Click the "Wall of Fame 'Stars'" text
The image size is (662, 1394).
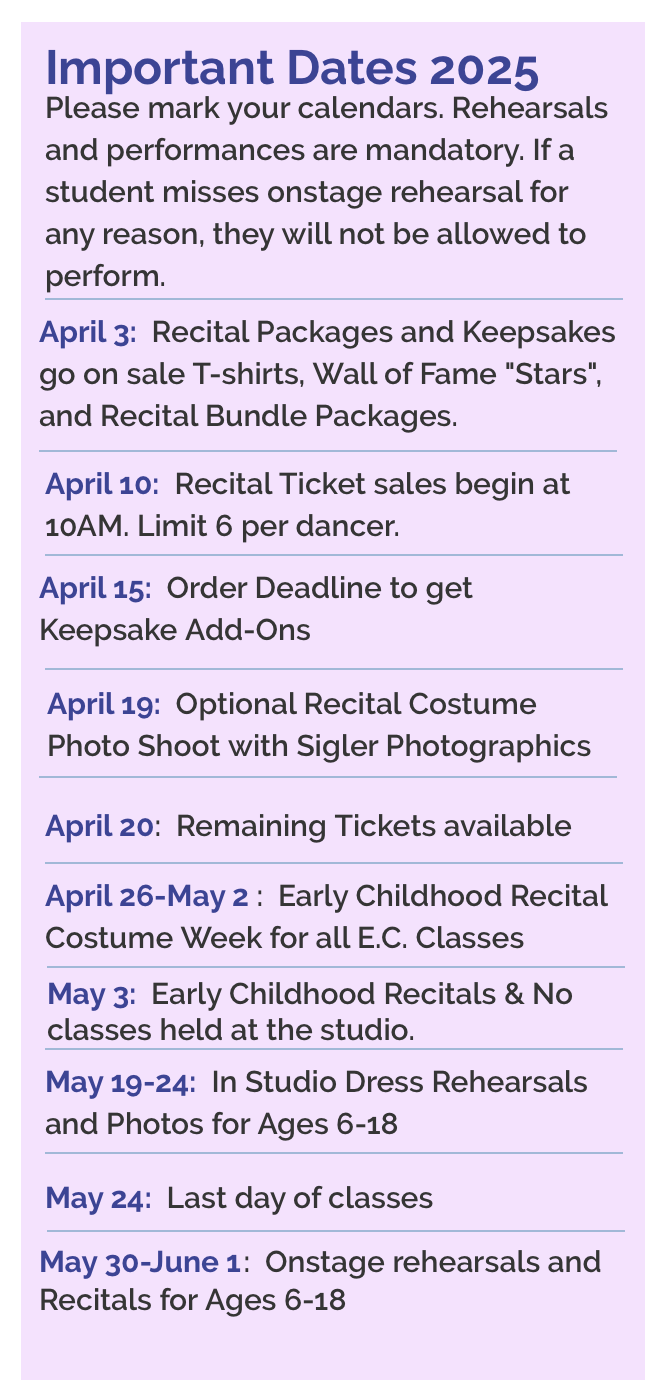tap(459, 374)
